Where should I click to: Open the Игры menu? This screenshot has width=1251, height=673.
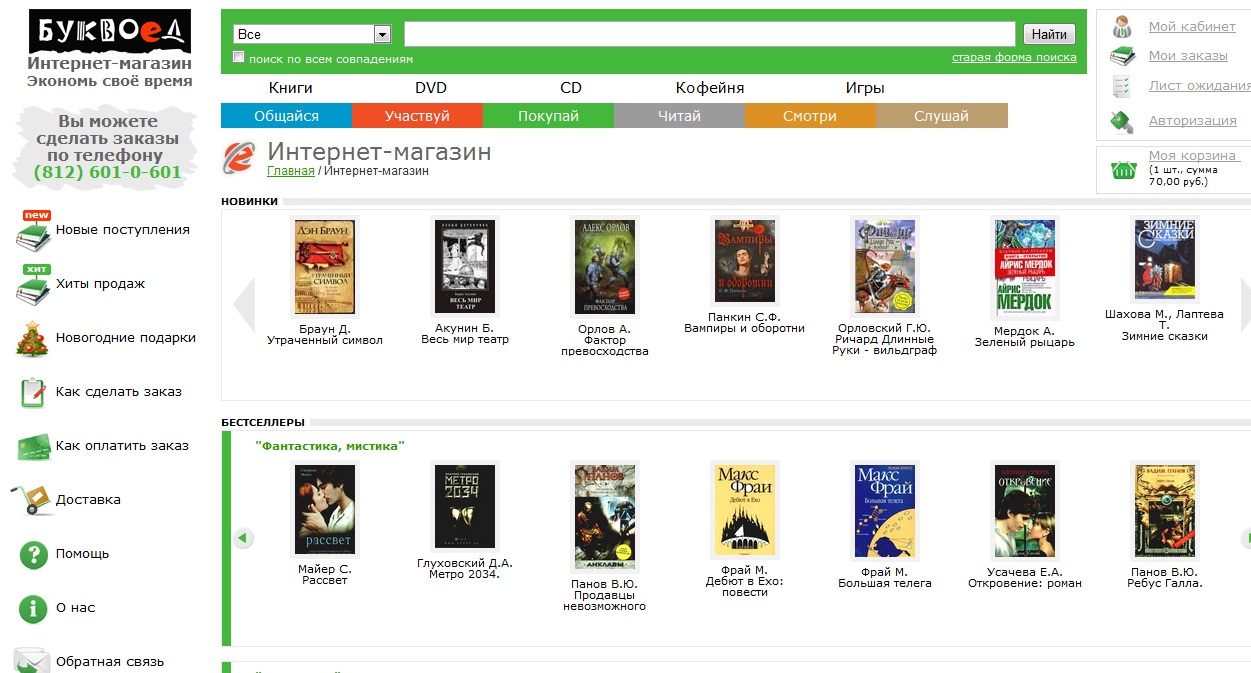pos(865,88)
